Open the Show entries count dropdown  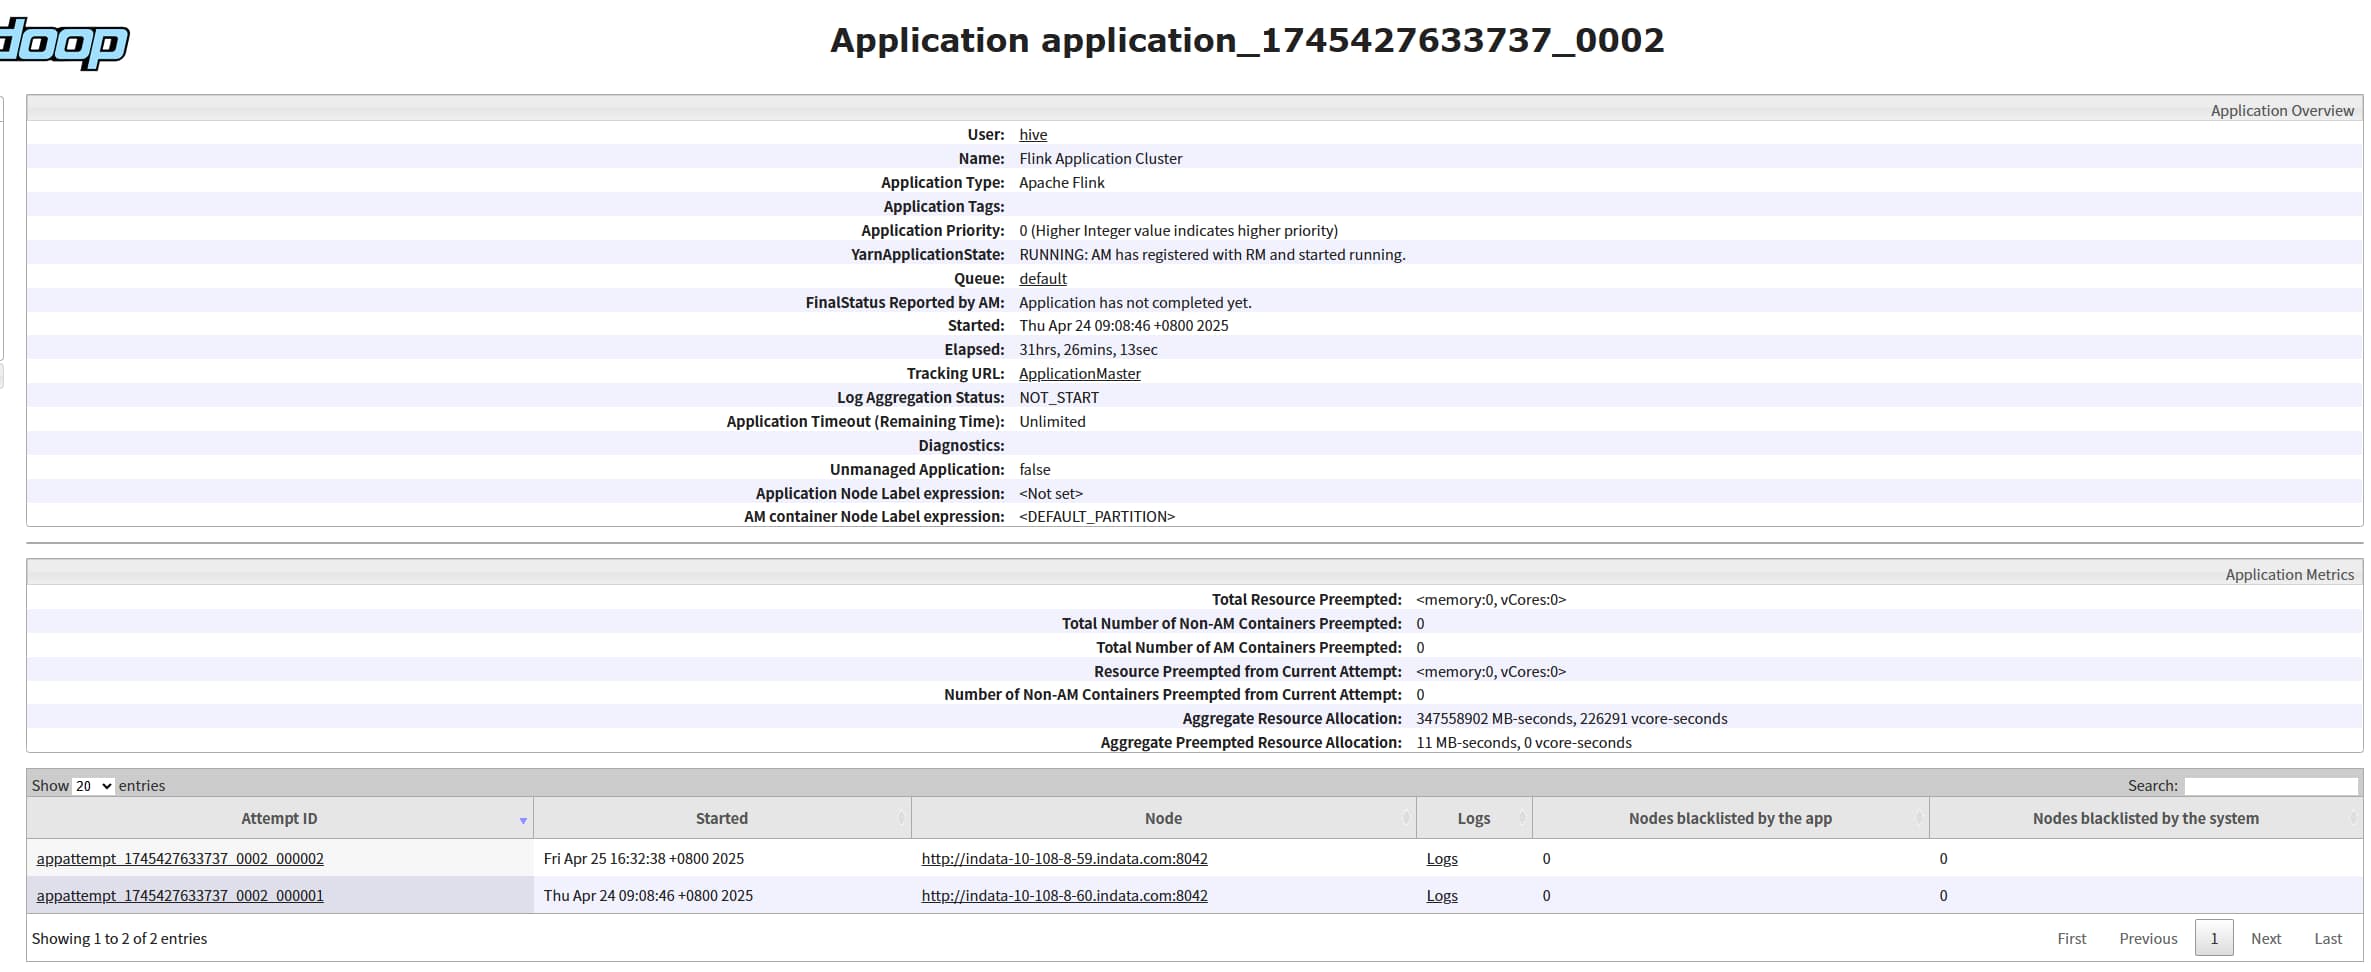(94, 786)
